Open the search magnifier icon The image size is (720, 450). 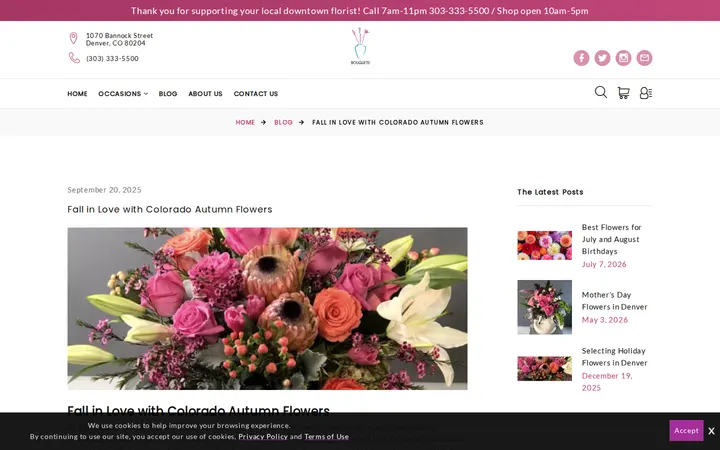601,92
